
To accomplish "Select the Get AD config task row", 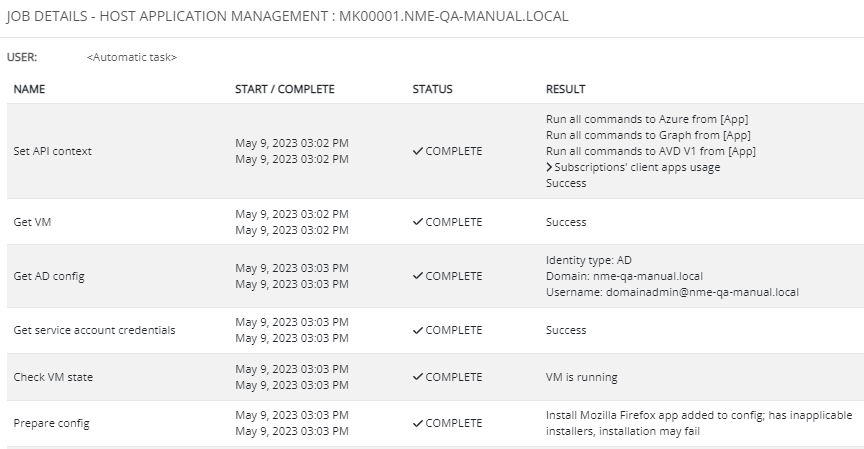I will tap(435, 276).
